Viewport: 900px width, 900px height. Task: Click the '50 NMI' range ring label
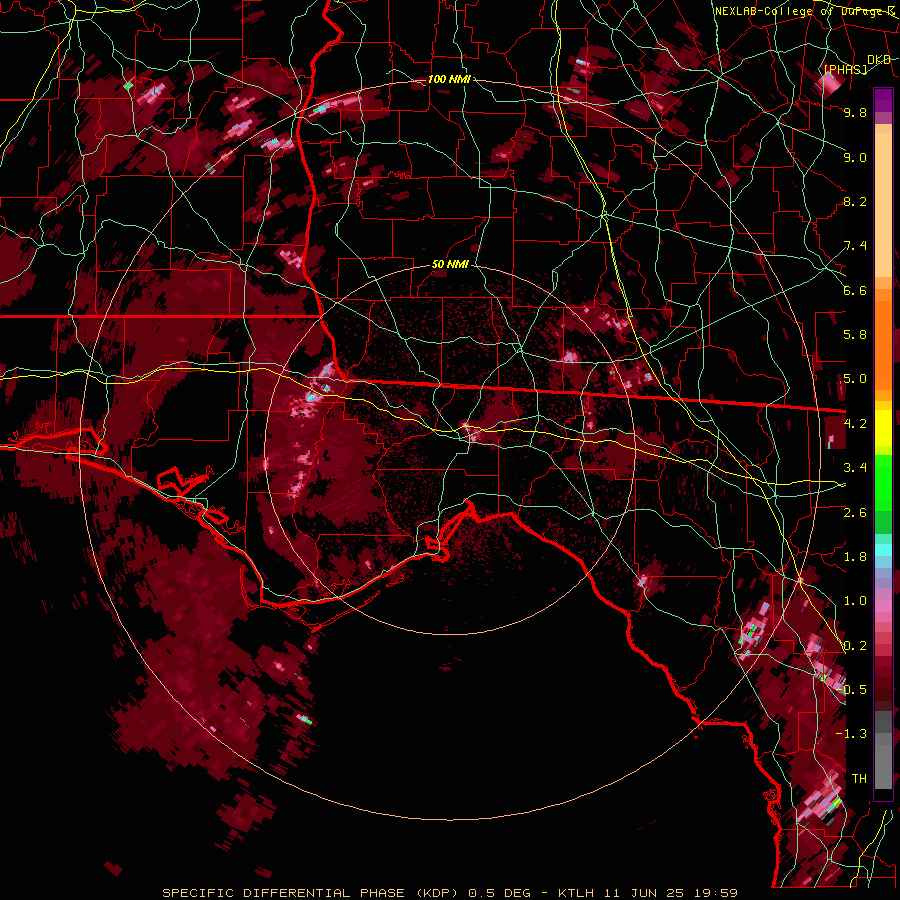[450, 264]
